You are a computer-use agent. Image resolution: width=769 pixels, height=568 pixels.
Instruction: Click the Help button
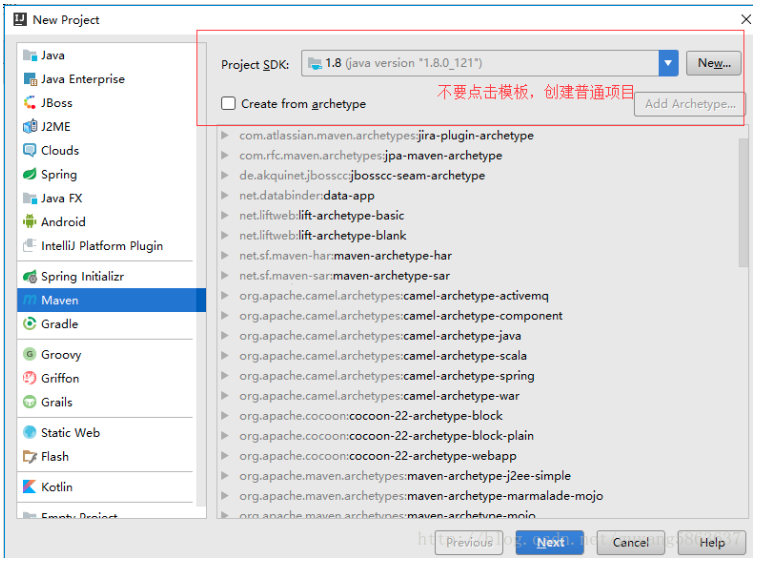coord(712,542)
